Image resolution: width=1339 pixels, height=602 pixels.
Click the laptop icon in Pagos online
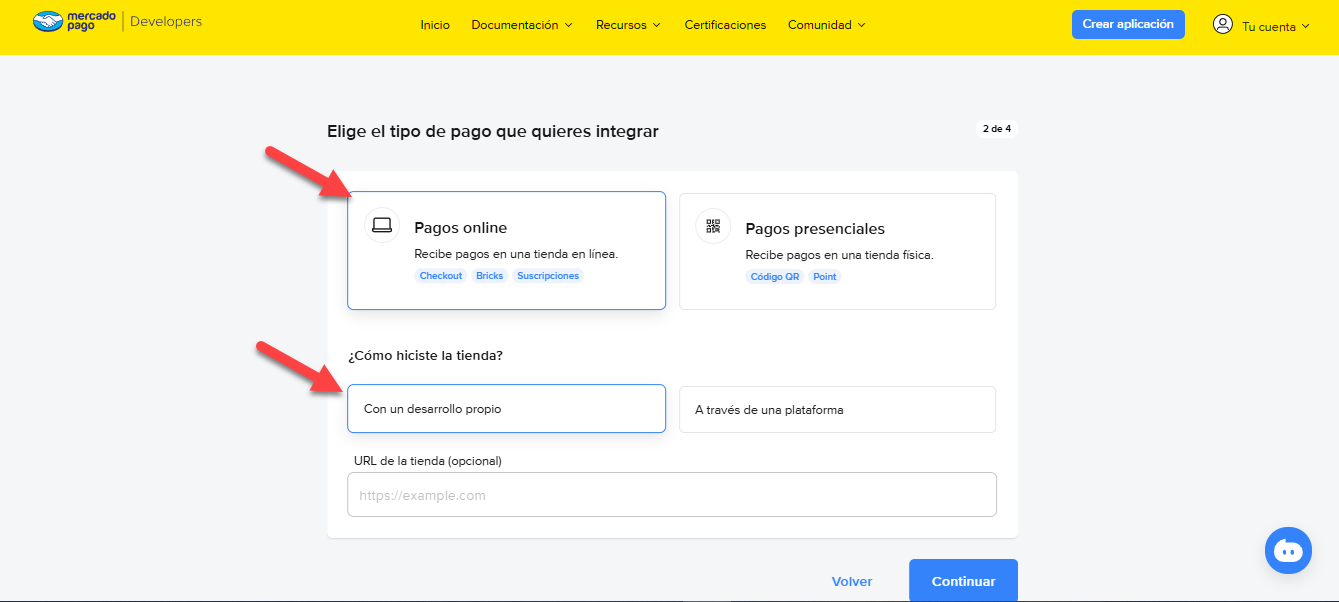click(x=382, y=226)
